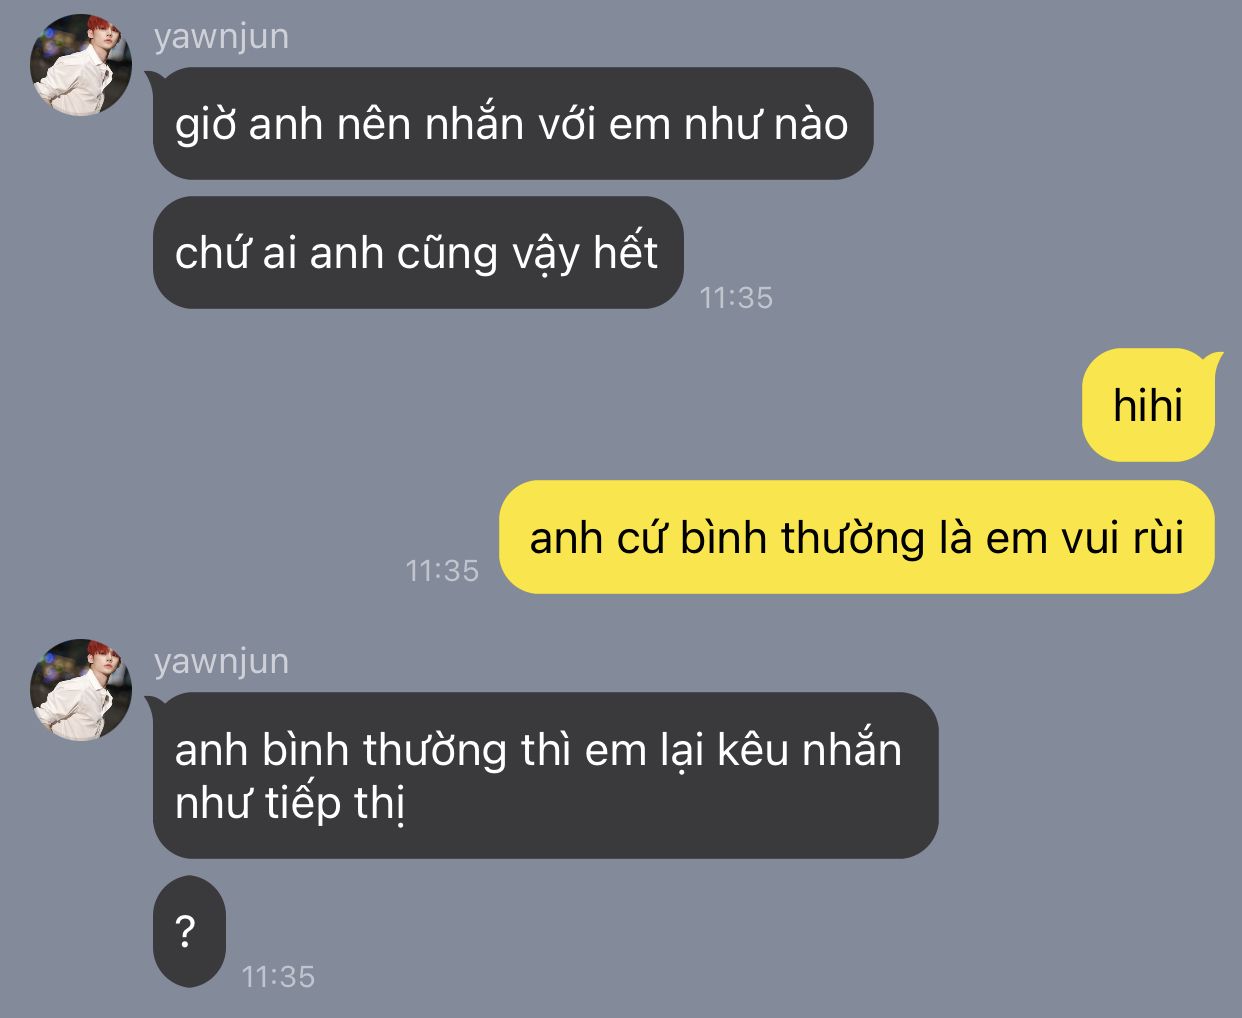Click the yawnjun username above the 'anh bình thường' message

pos(221,662)
